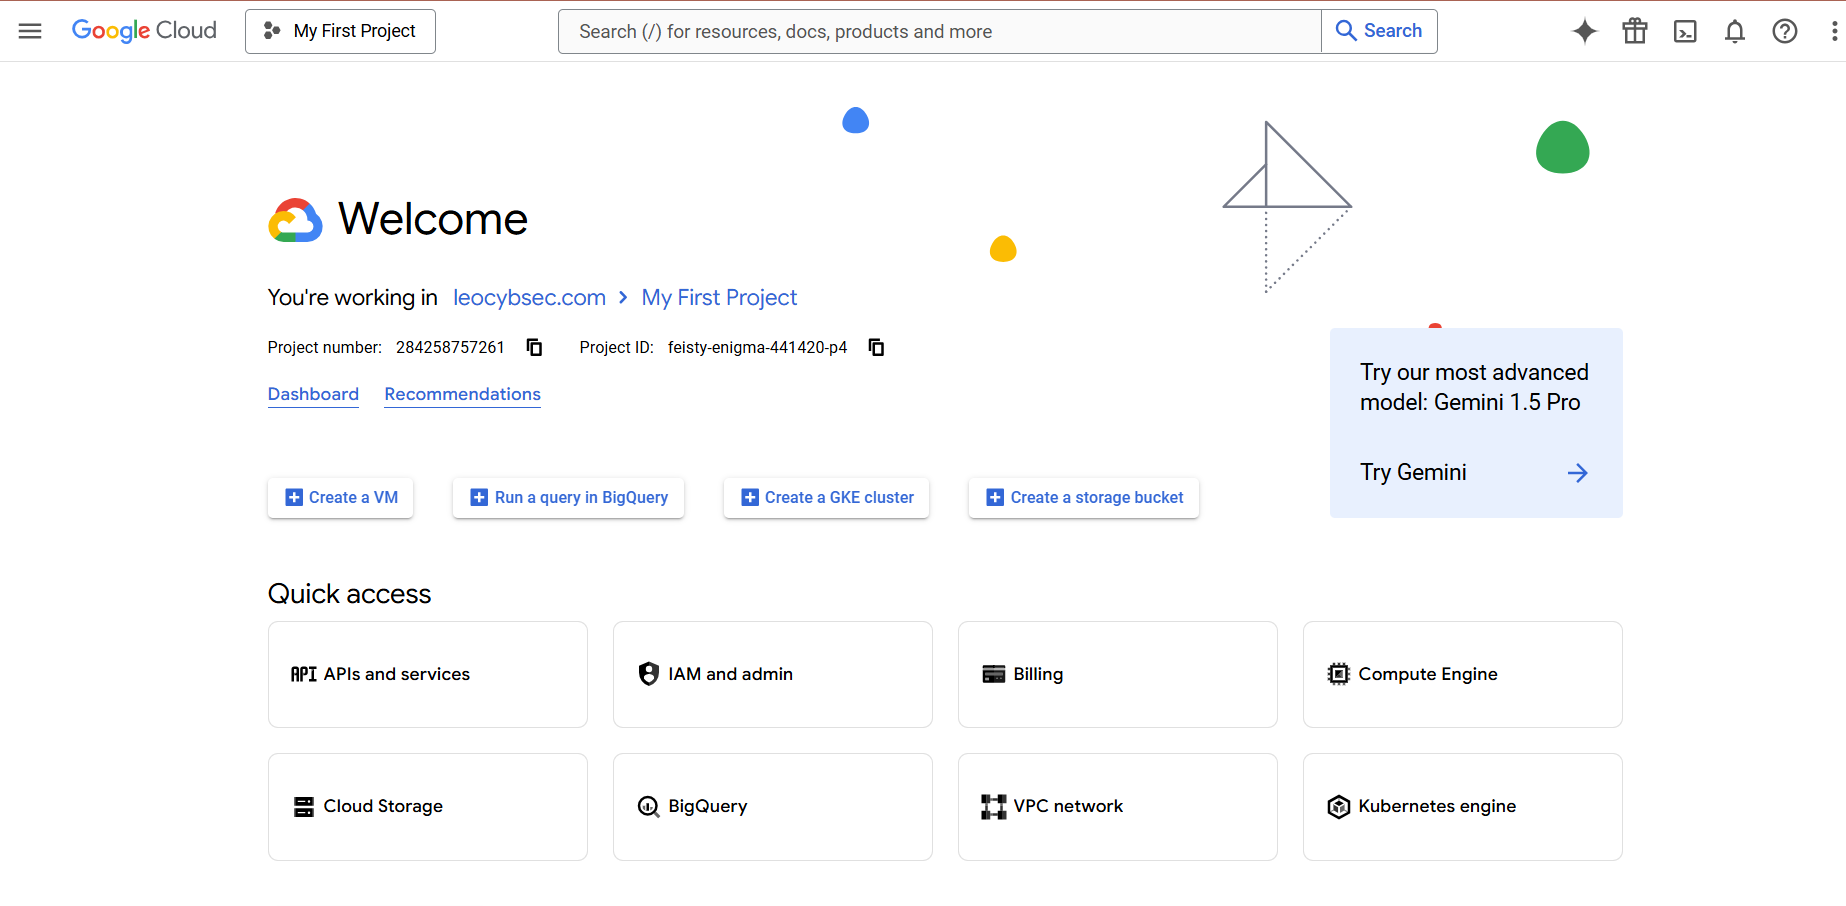Click Create a GKE cluster button
Viewport: 1846px width, 906px height.
click(x=826, y=497)
